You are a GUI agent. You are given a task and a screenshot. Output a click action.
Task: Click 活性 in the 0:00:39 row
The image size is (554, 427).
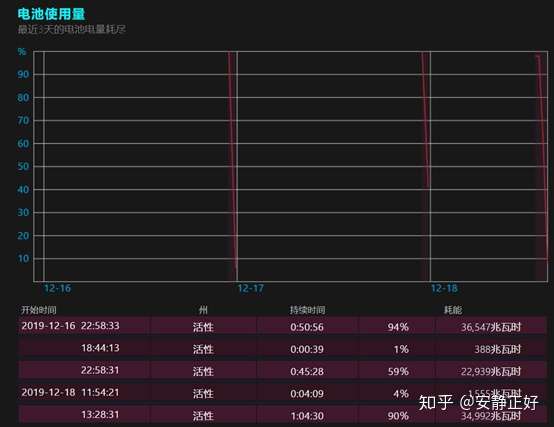tap(203, 349)
